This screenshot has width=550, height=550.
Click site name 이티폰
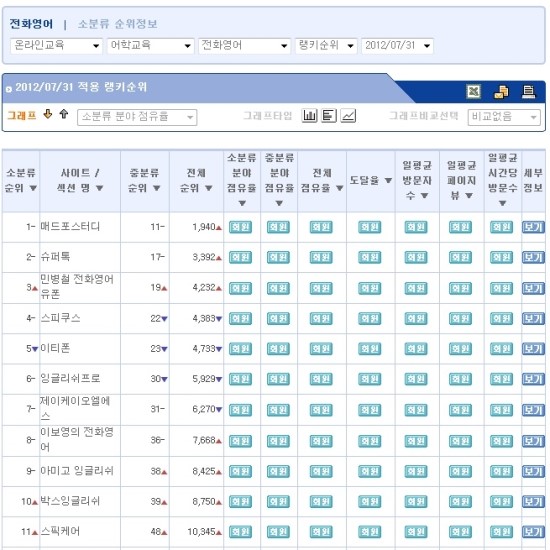pos(55,348)
